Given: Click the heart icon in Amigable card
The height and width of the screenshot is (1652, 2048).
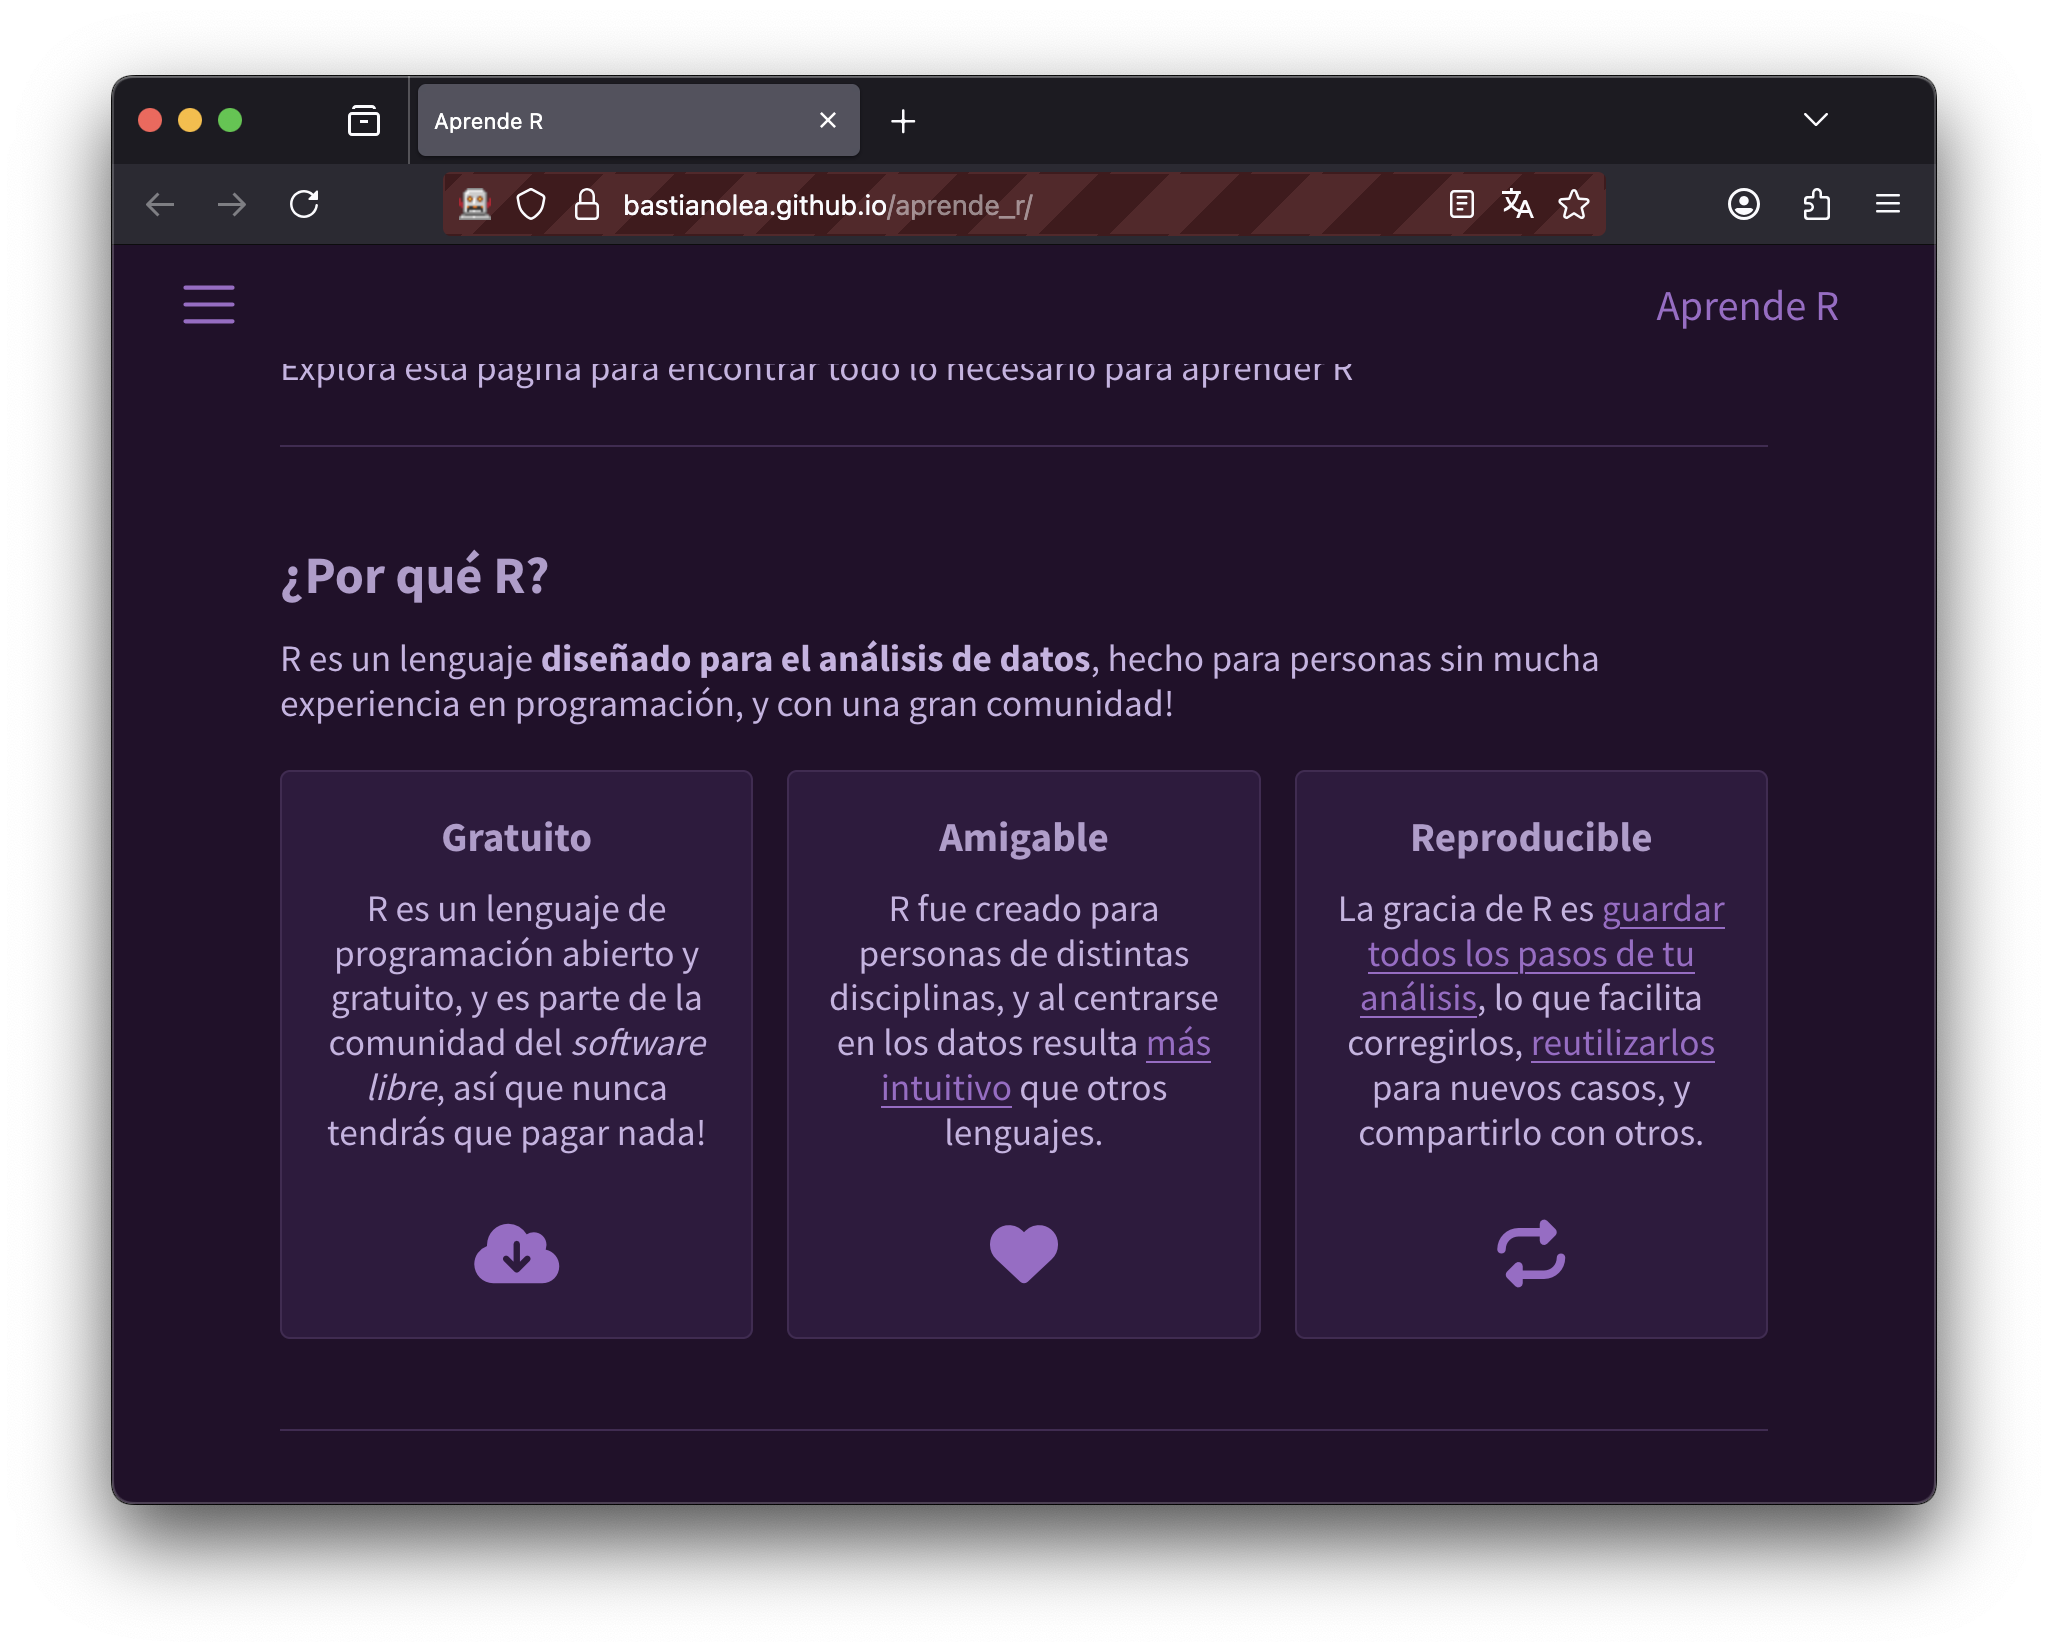Looking at the screenshot, I should coord(1023,1254).
